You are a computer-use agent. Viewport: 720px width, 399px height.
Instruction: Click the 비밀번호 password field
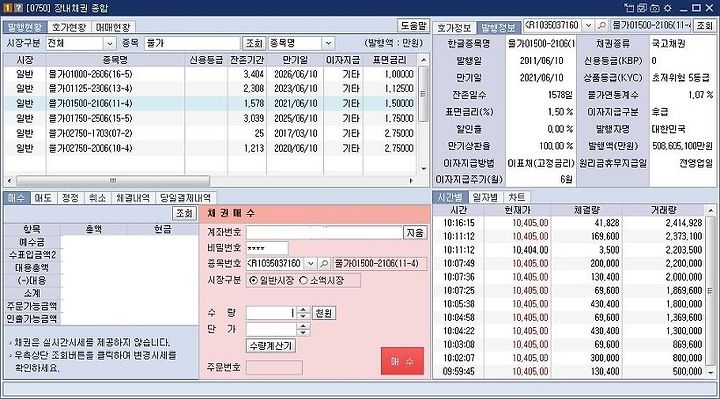pos(267,248)
